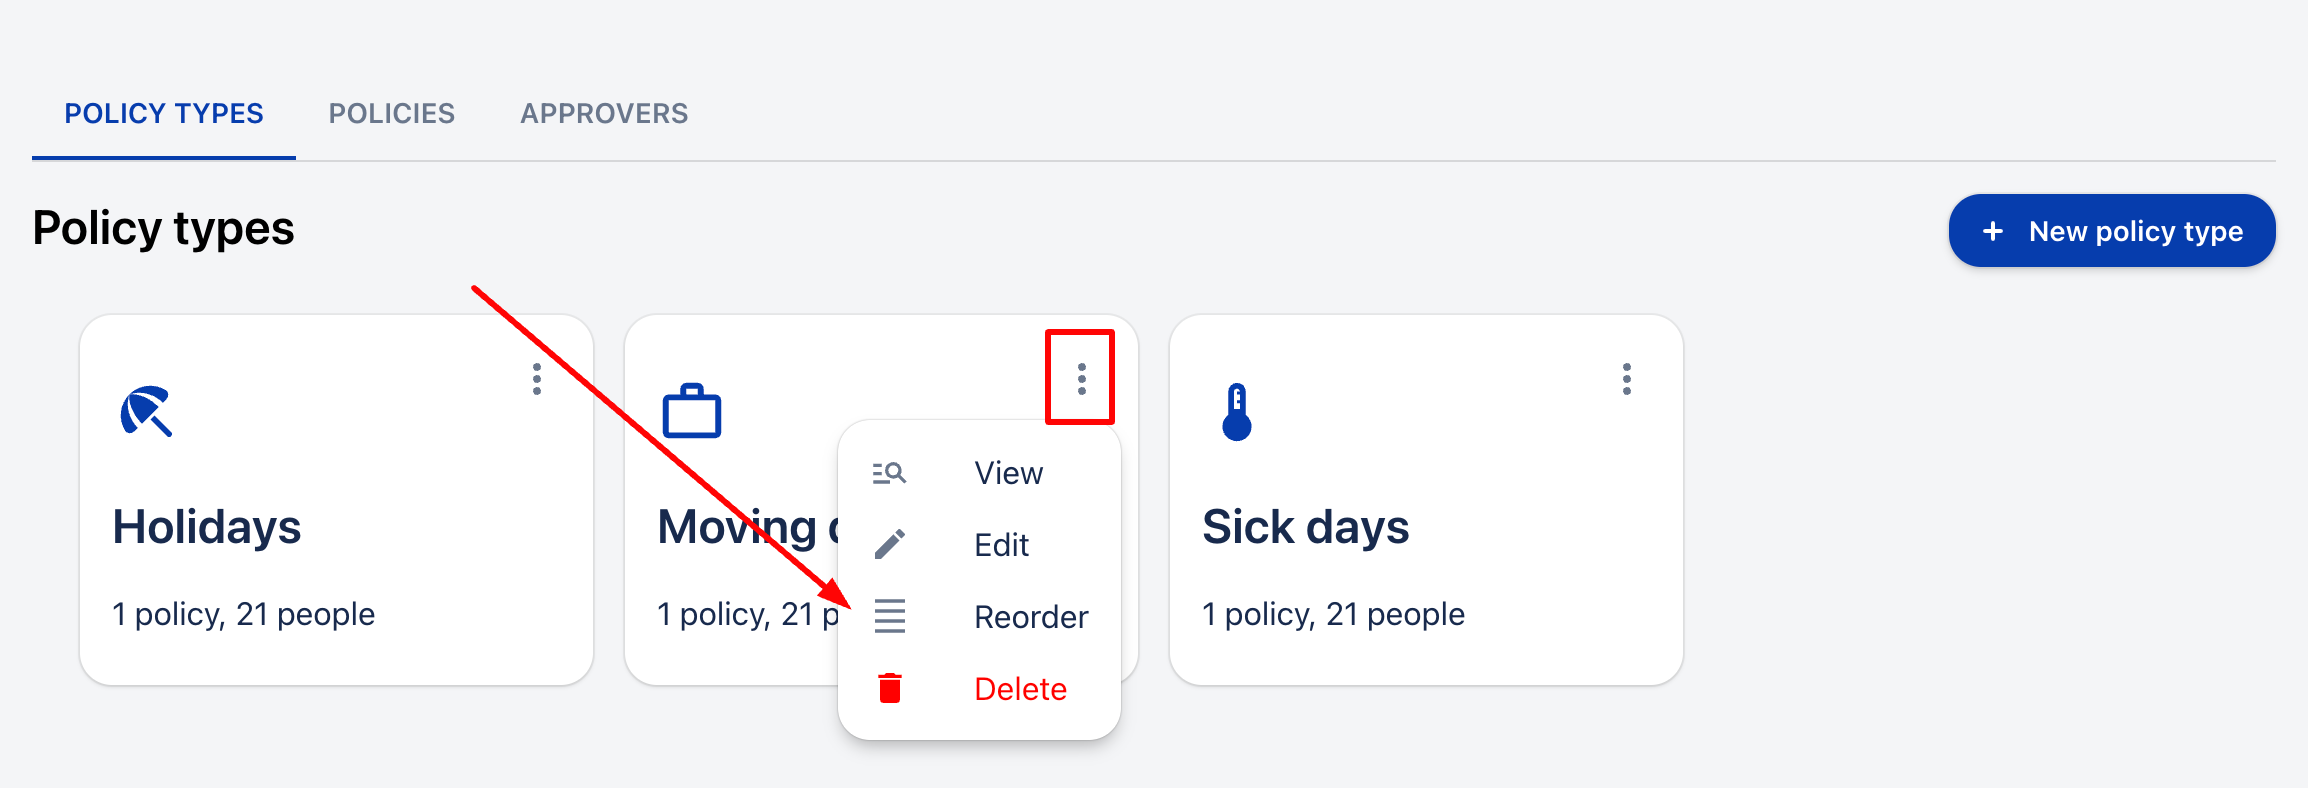Switch to the Approvers tab
Screen dimensions: 2308x788
click(604, 114)
